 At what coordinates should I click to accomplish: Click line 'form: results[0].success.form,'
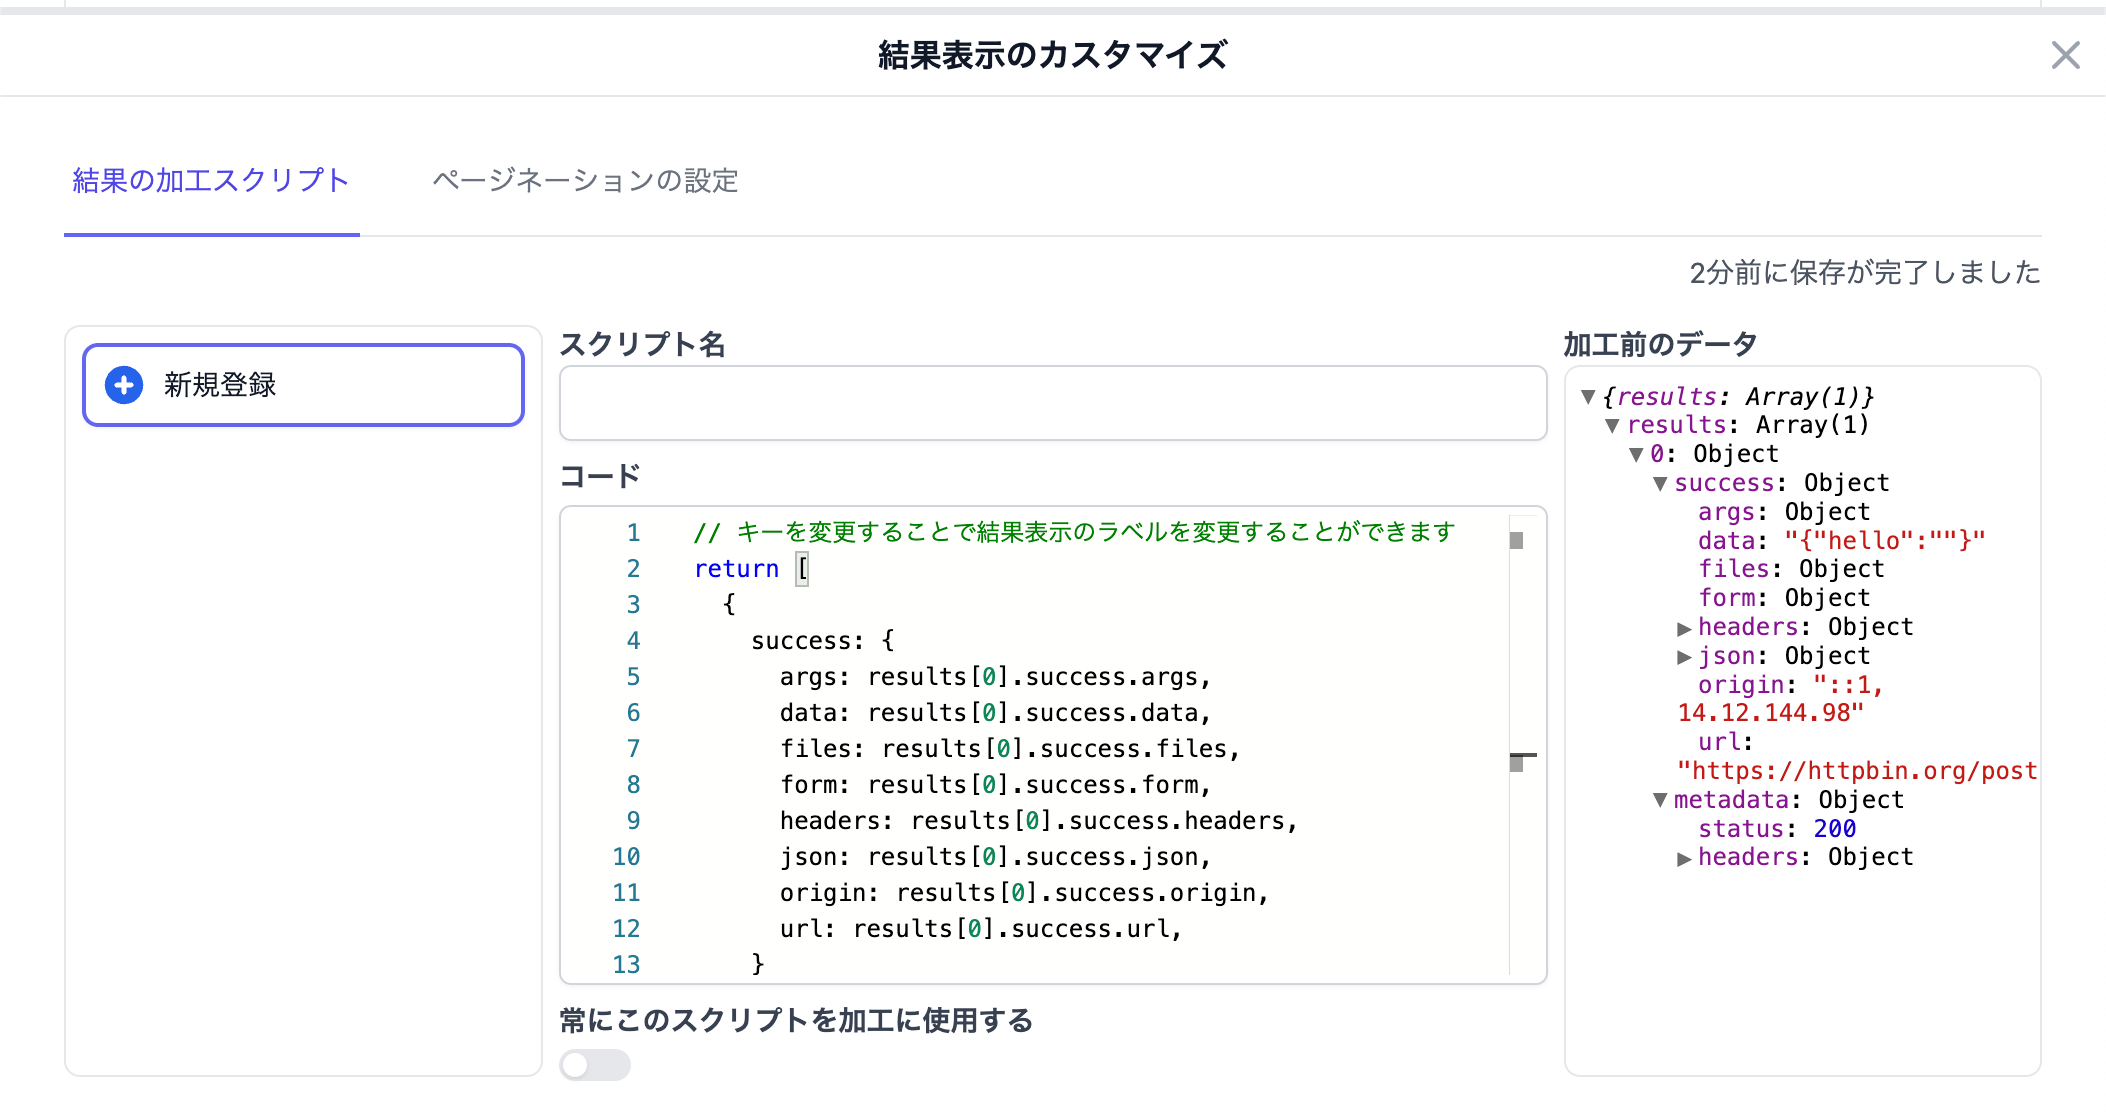tap(995, 784)
